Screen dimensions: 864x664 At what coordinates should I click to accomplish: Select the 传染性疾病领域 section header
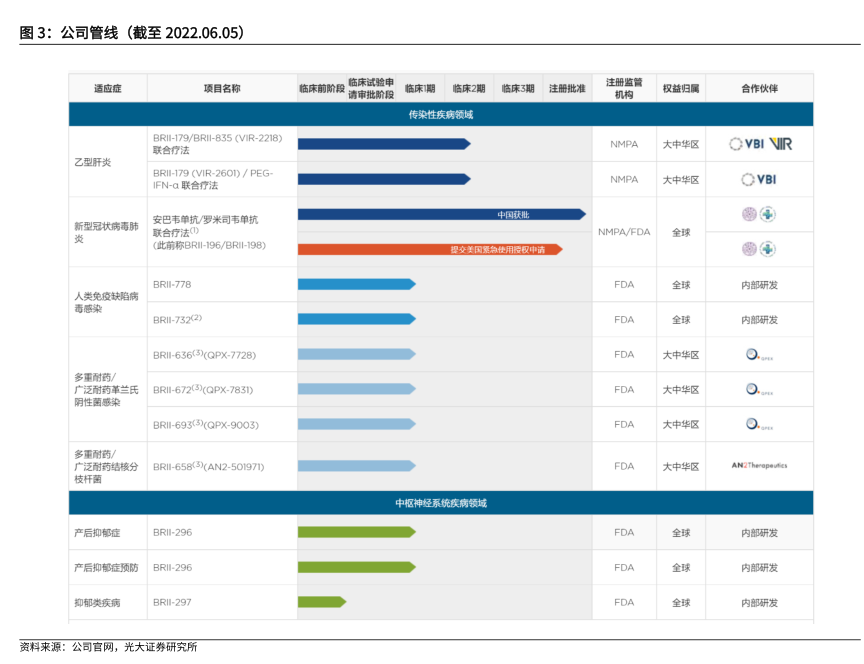coord(440,114)
